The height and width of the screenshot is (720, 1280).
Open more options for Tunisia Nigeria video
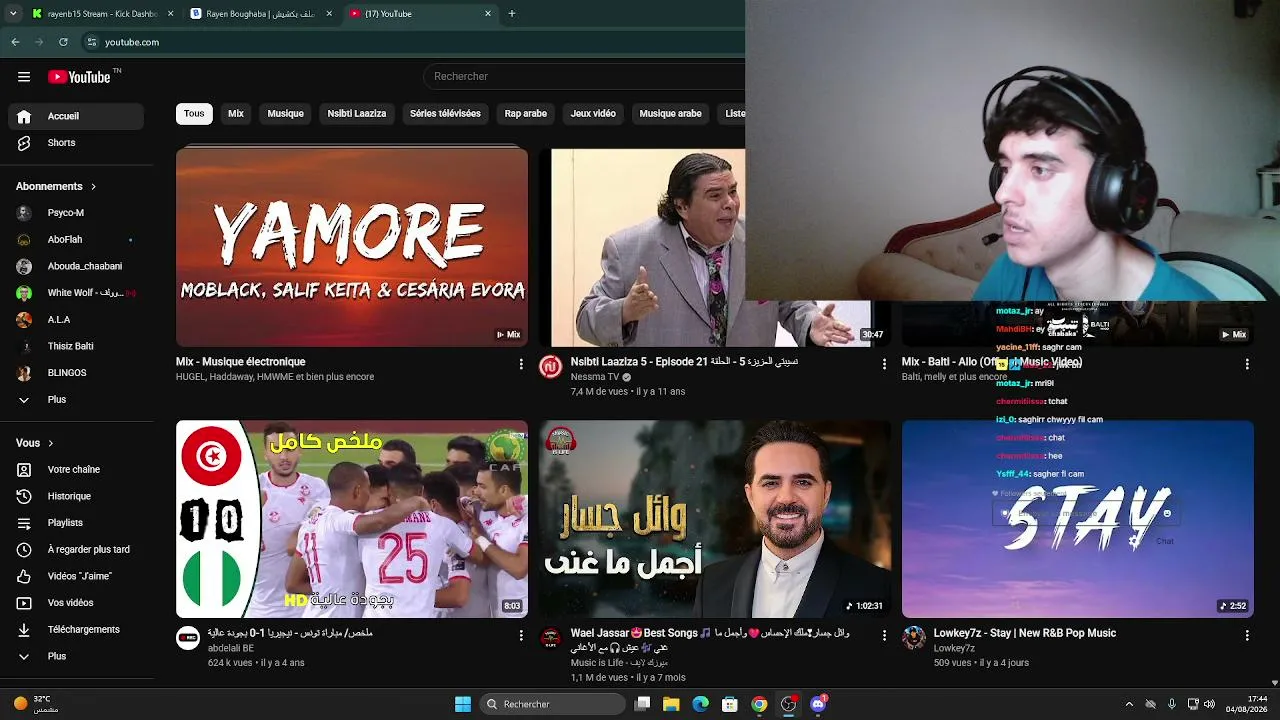[x=521, y=635]
